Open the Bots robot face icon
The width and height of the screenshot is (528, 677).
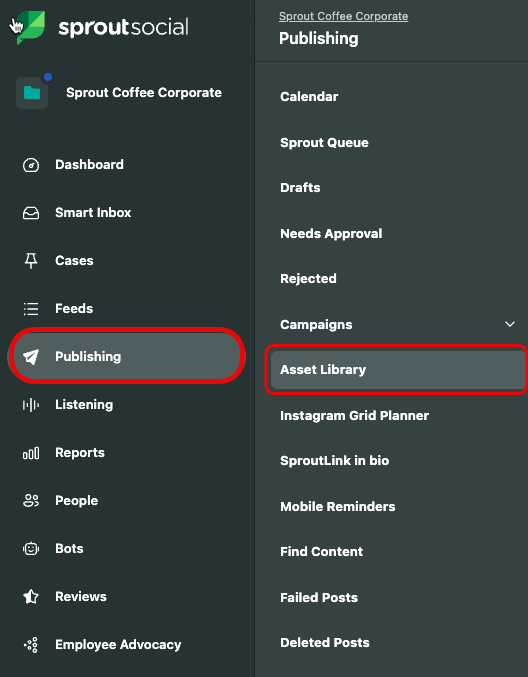coord(31,549)
